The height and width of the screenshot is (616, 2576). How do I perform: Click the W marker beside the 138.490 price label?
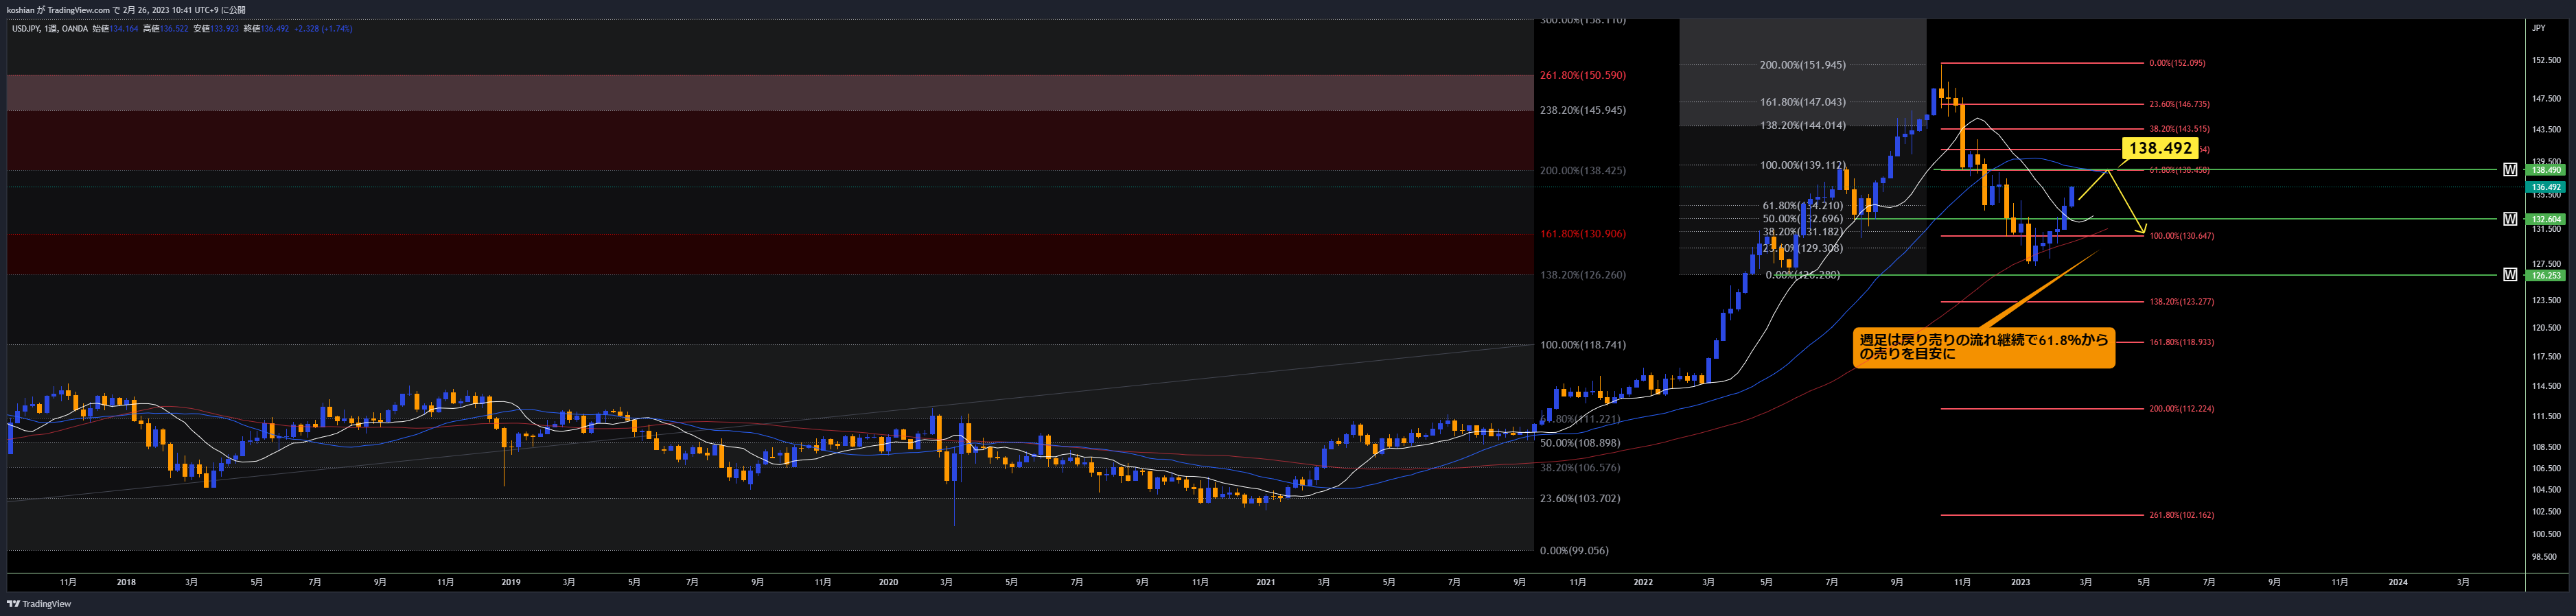(x=2510, y=170)
